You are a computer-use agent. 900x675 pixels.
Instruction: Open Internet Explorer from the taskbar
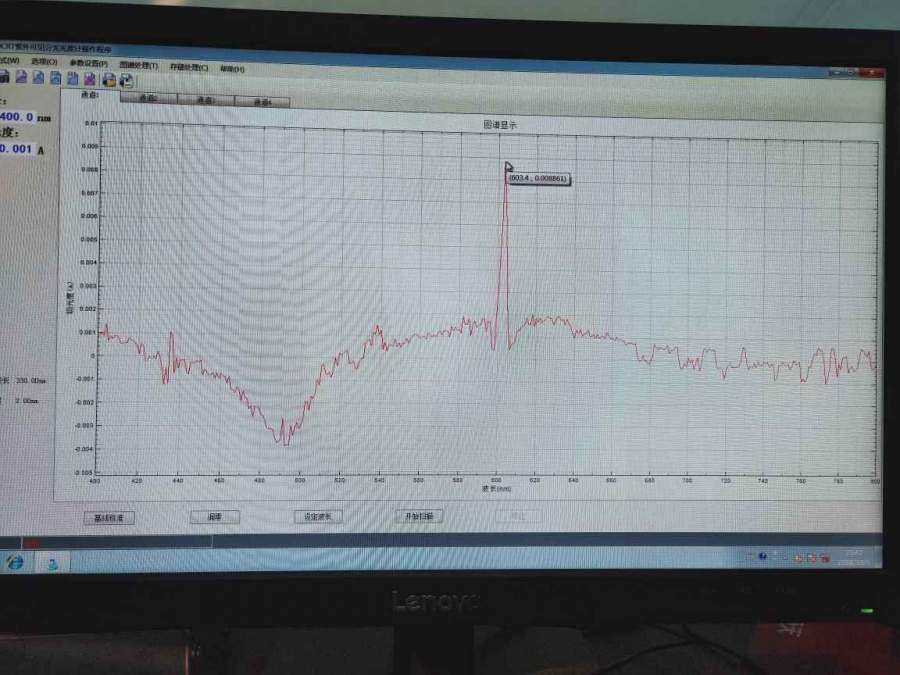(14, 562)
